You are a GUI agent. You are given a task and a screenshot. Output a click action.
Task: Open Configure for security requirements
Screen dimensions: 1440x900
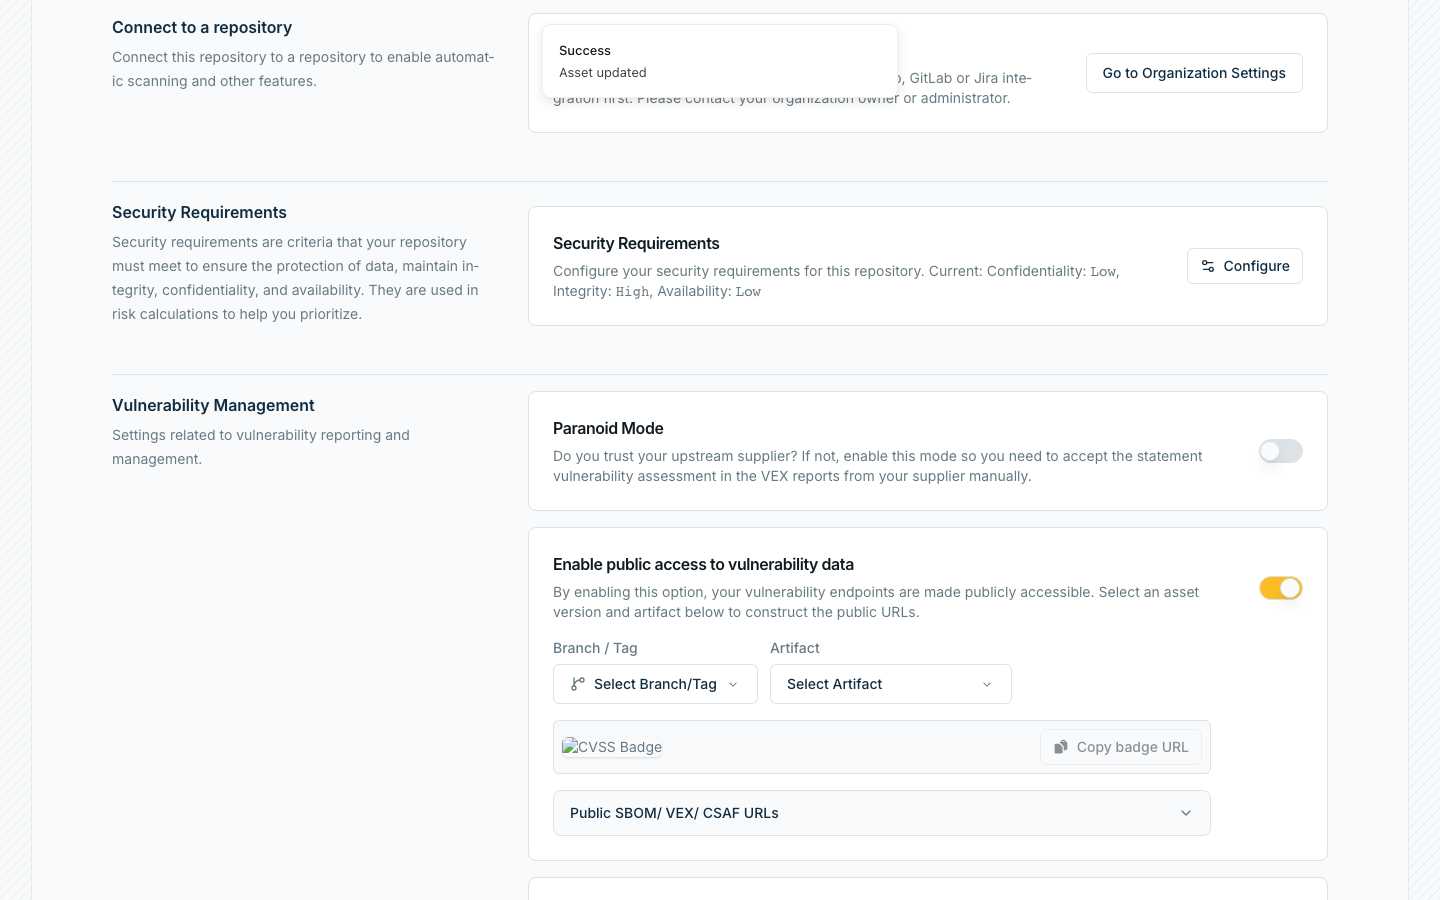[x=1245, y=266]
